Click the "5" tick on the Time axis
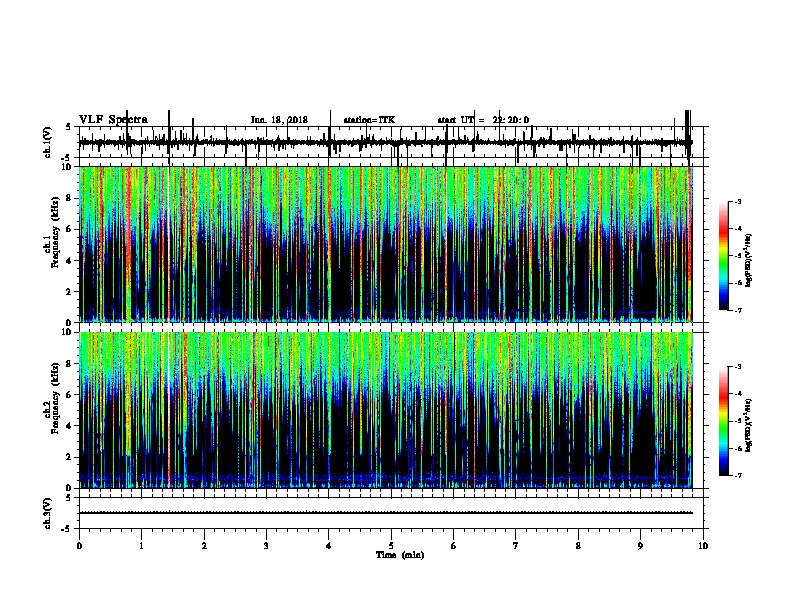The width and height of the screenshot is (792, 612). pyautogui.click(x=391, y=546)
